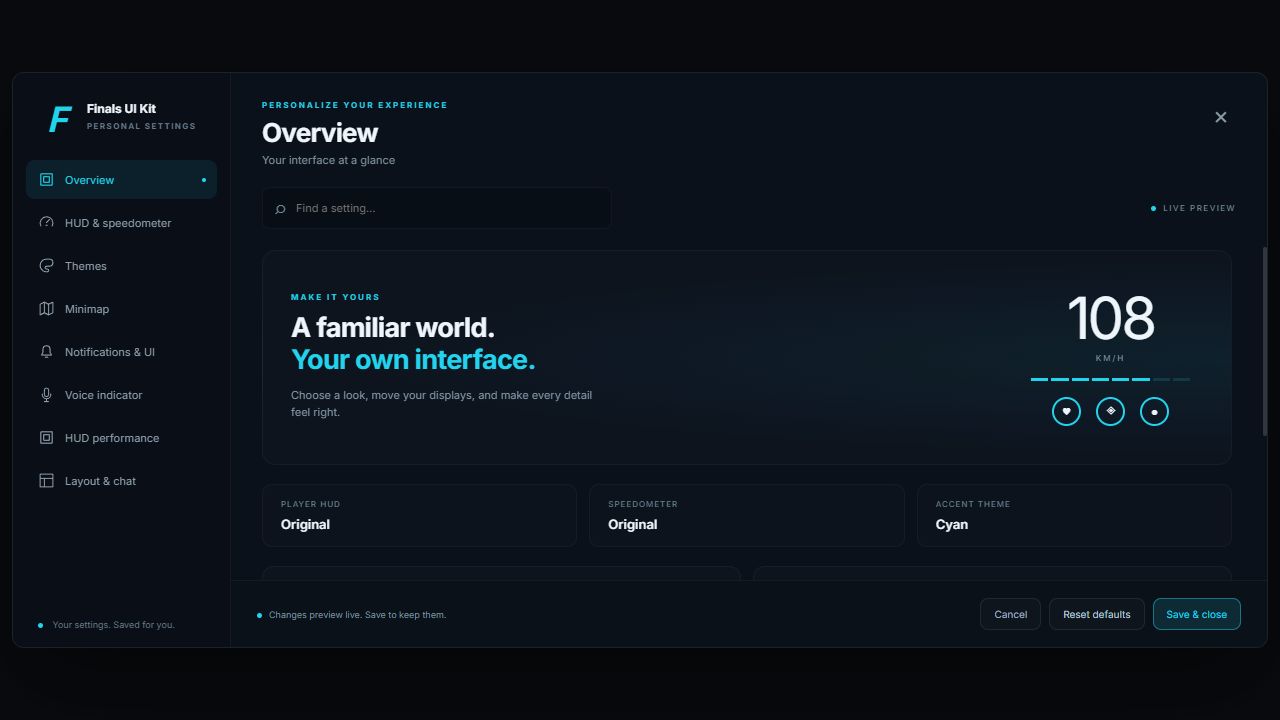Click the Minimap map icon
This screenshot has width=1280, height=720.
[x=46, y=309]
